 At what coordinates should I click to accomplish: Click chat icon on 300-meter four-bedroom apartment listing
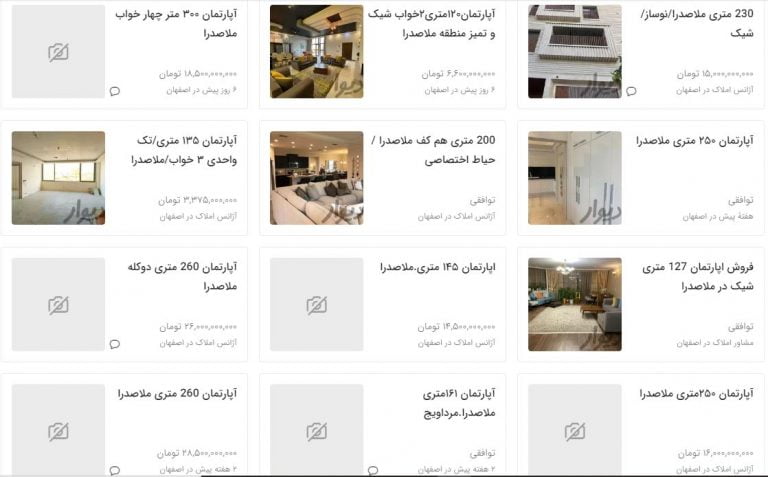coord(115,91)
